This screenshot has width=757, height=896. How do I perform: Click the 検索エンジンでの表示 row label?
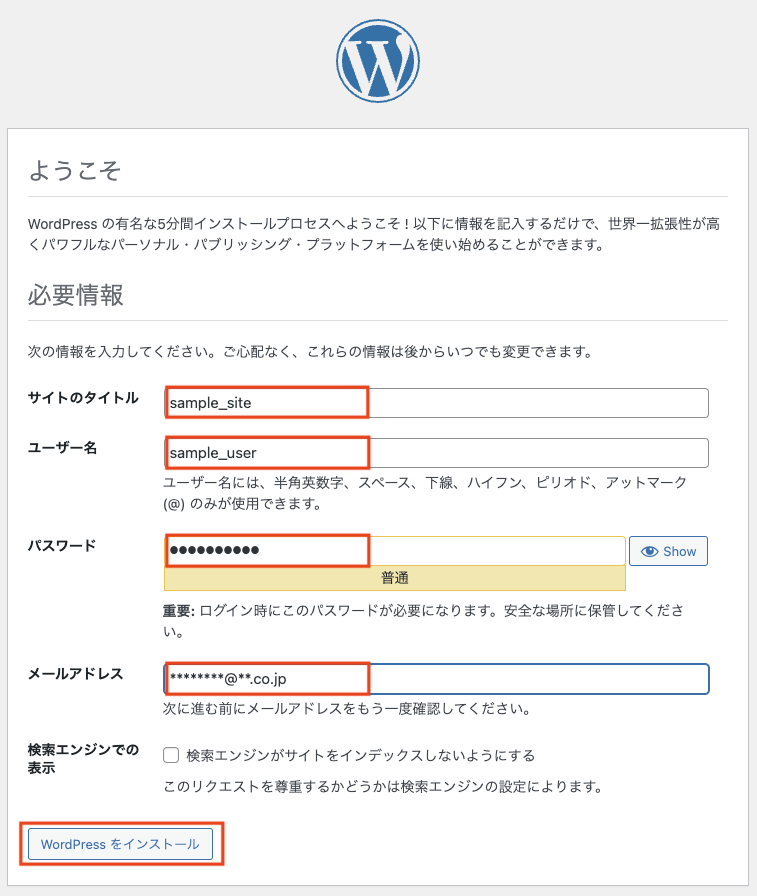coord(83,759)
